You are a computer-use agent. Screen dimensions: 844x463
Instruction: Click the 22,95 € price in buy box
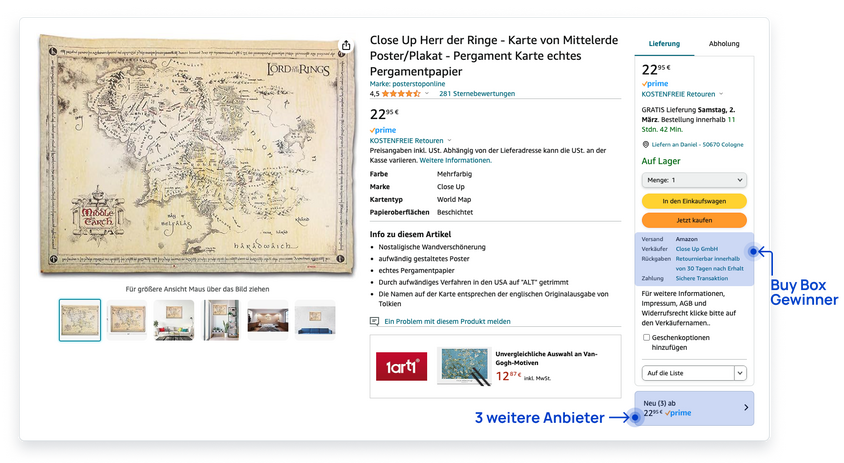[656, 69]
